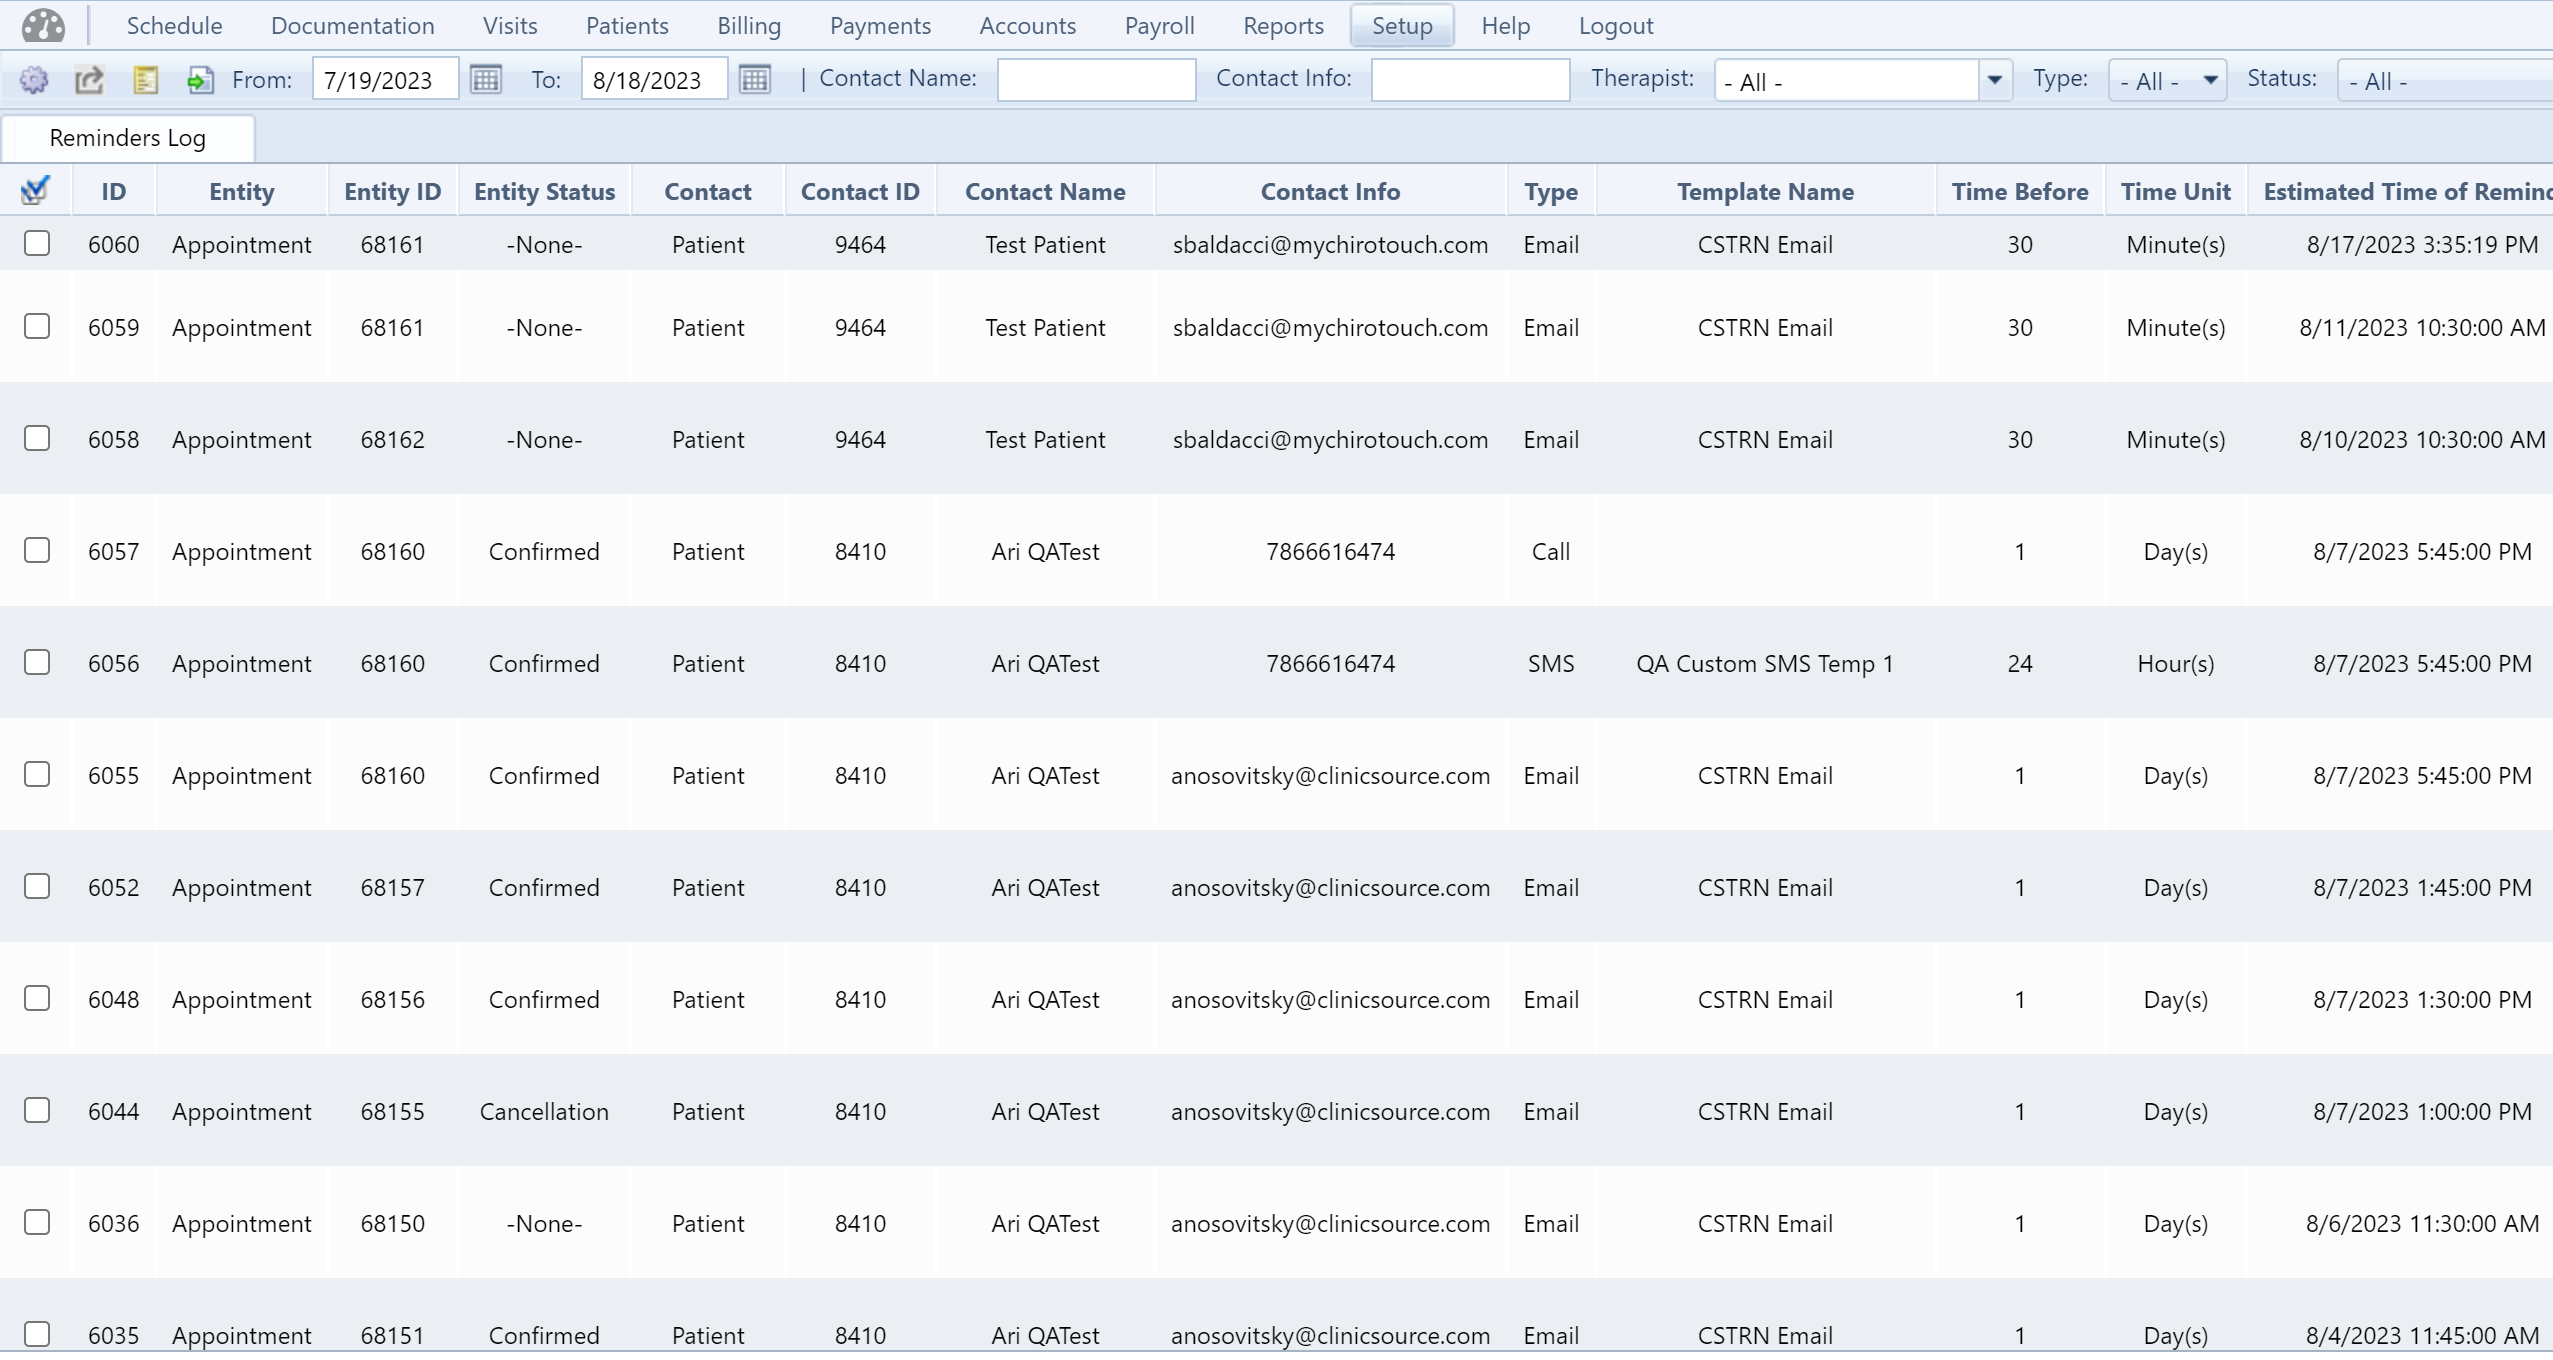Screen dimensions: 2553x1360
Task: Sort by the Type column header
Action: (1551, 191)
